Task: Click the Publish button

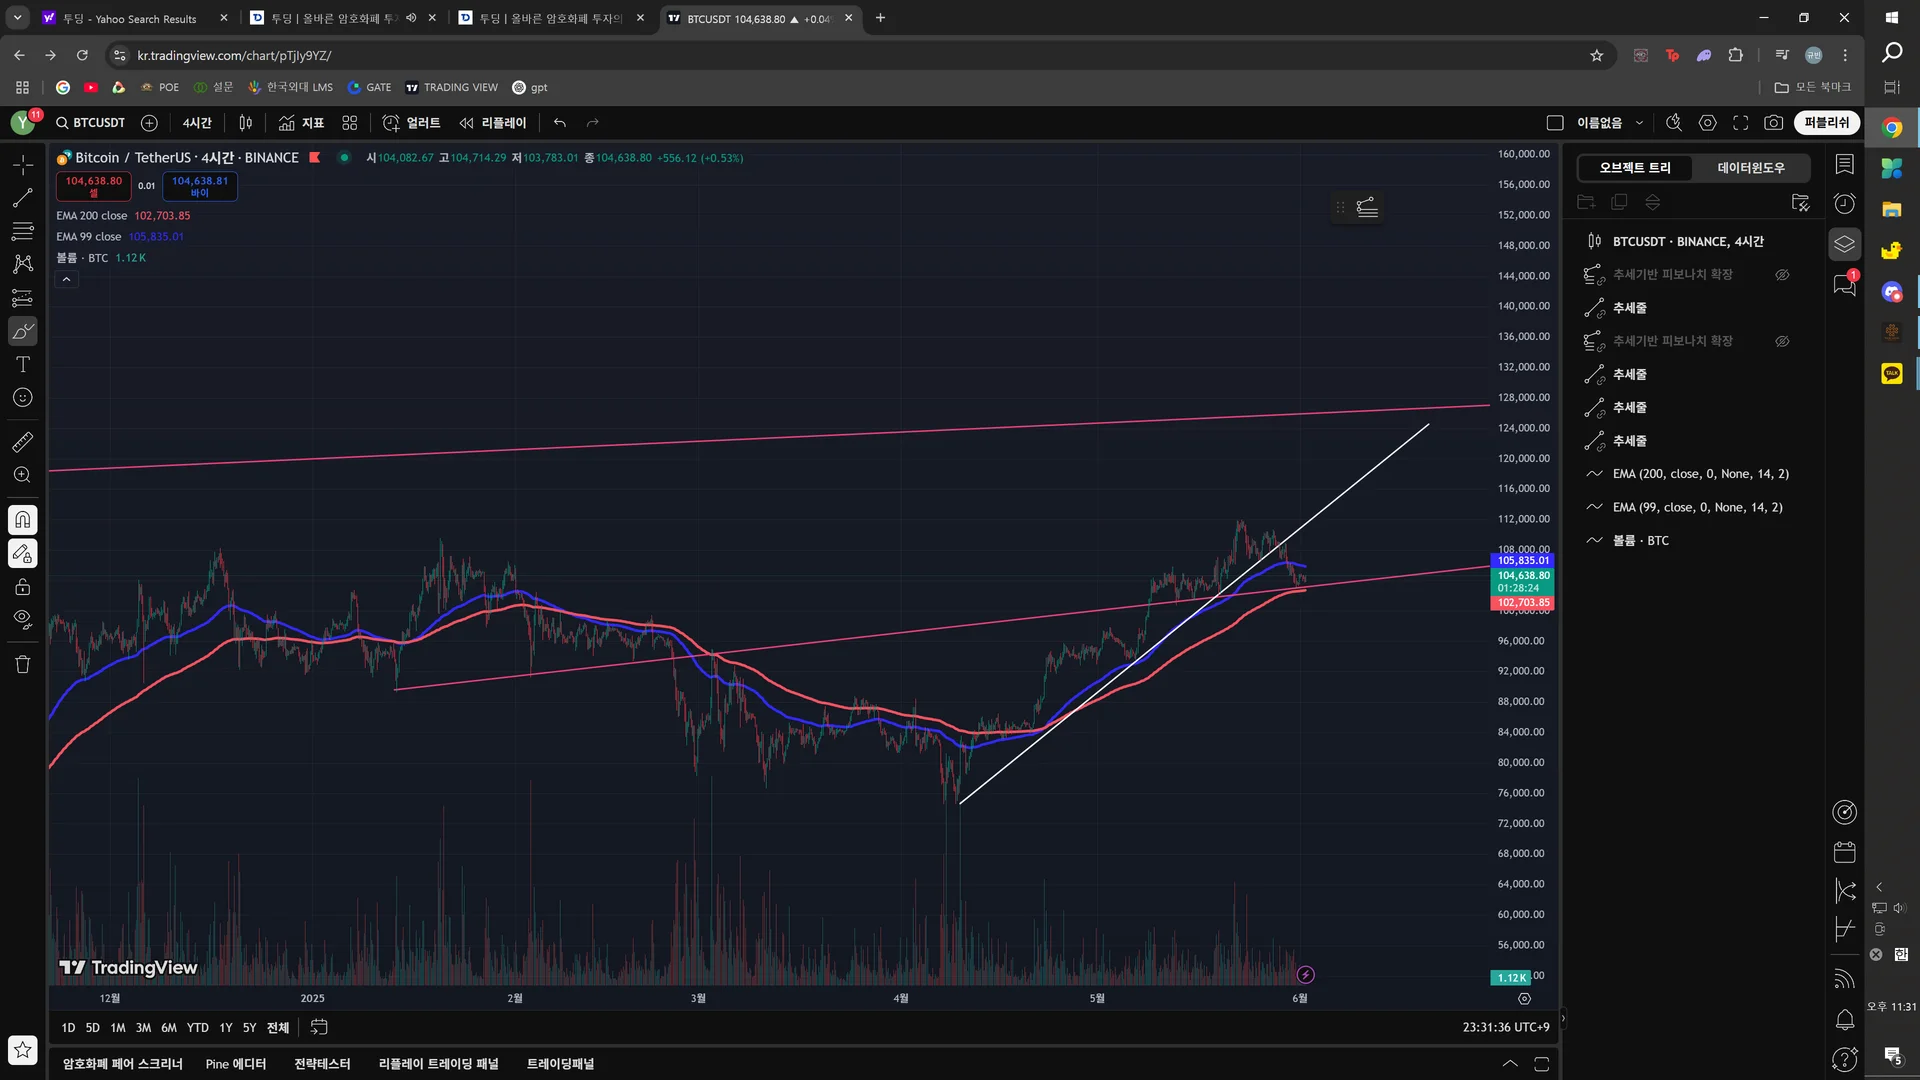Action: [x=1826, y=123]
